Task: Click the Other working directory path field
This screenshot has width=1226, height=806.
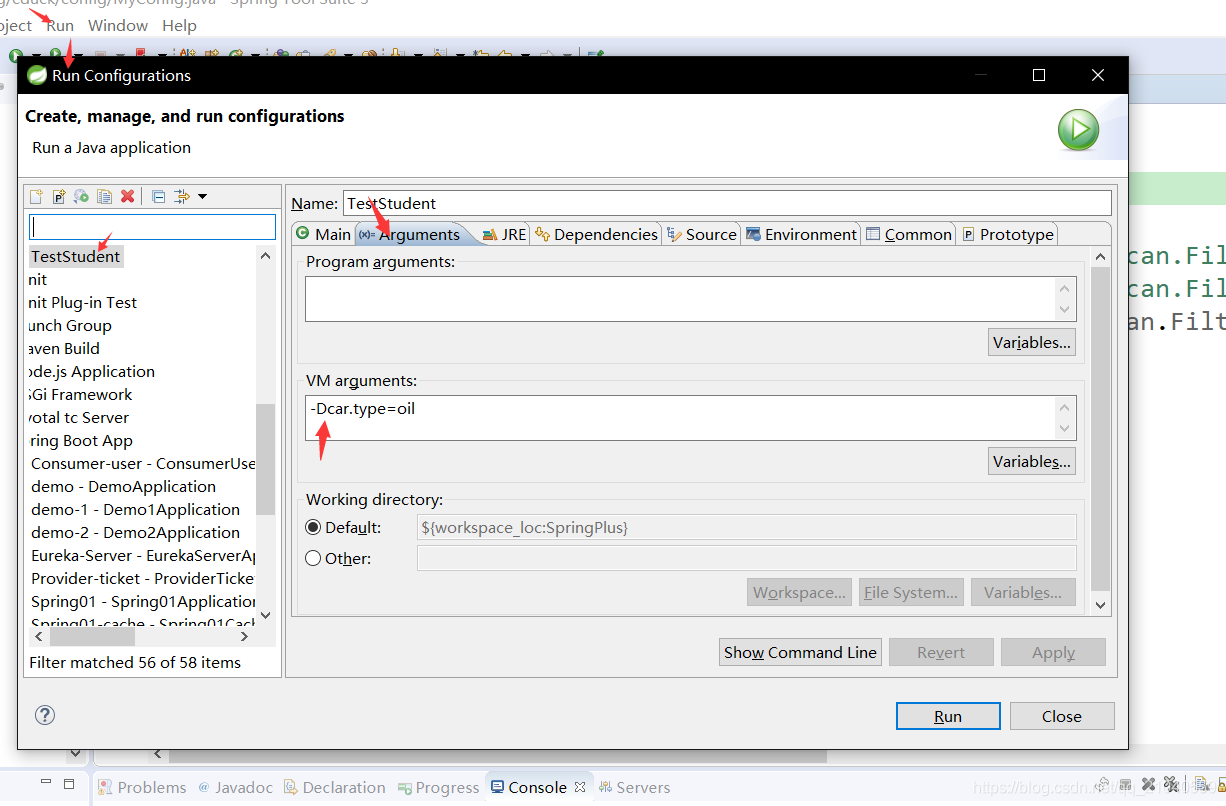Action: (x=746, y=558)
